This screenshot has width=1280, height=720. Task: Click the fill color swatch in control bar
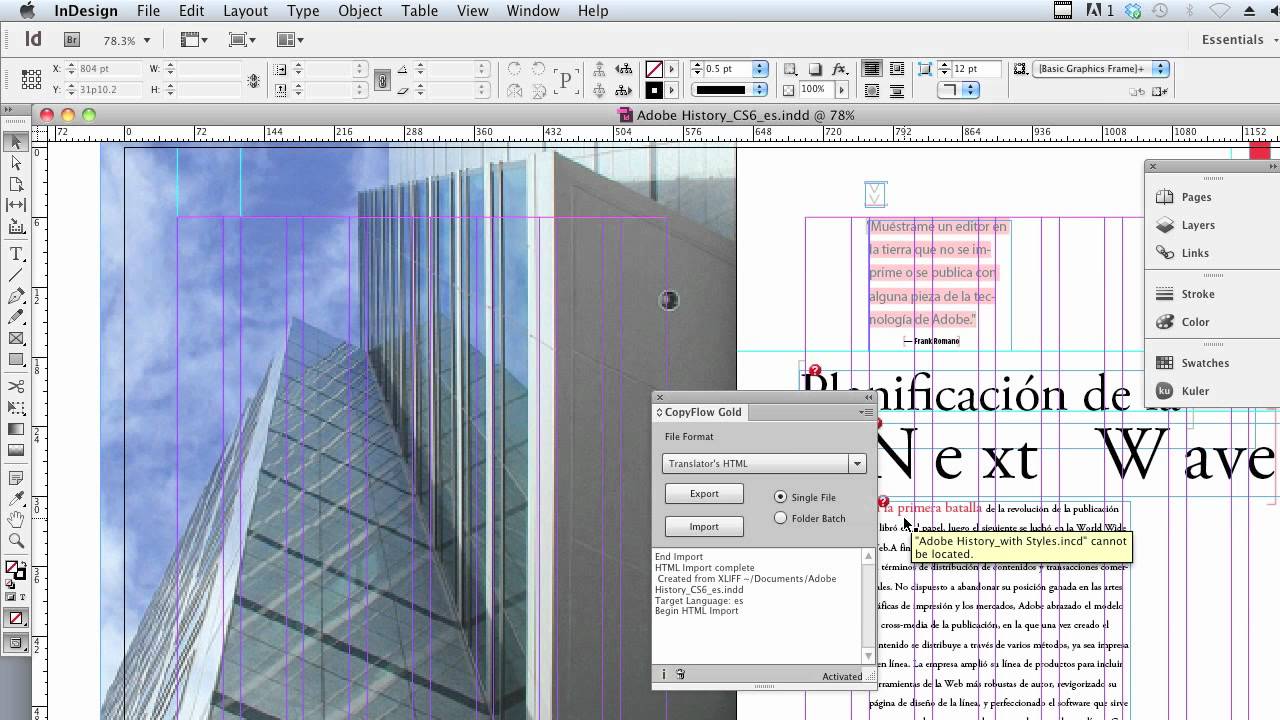(654, 69)
